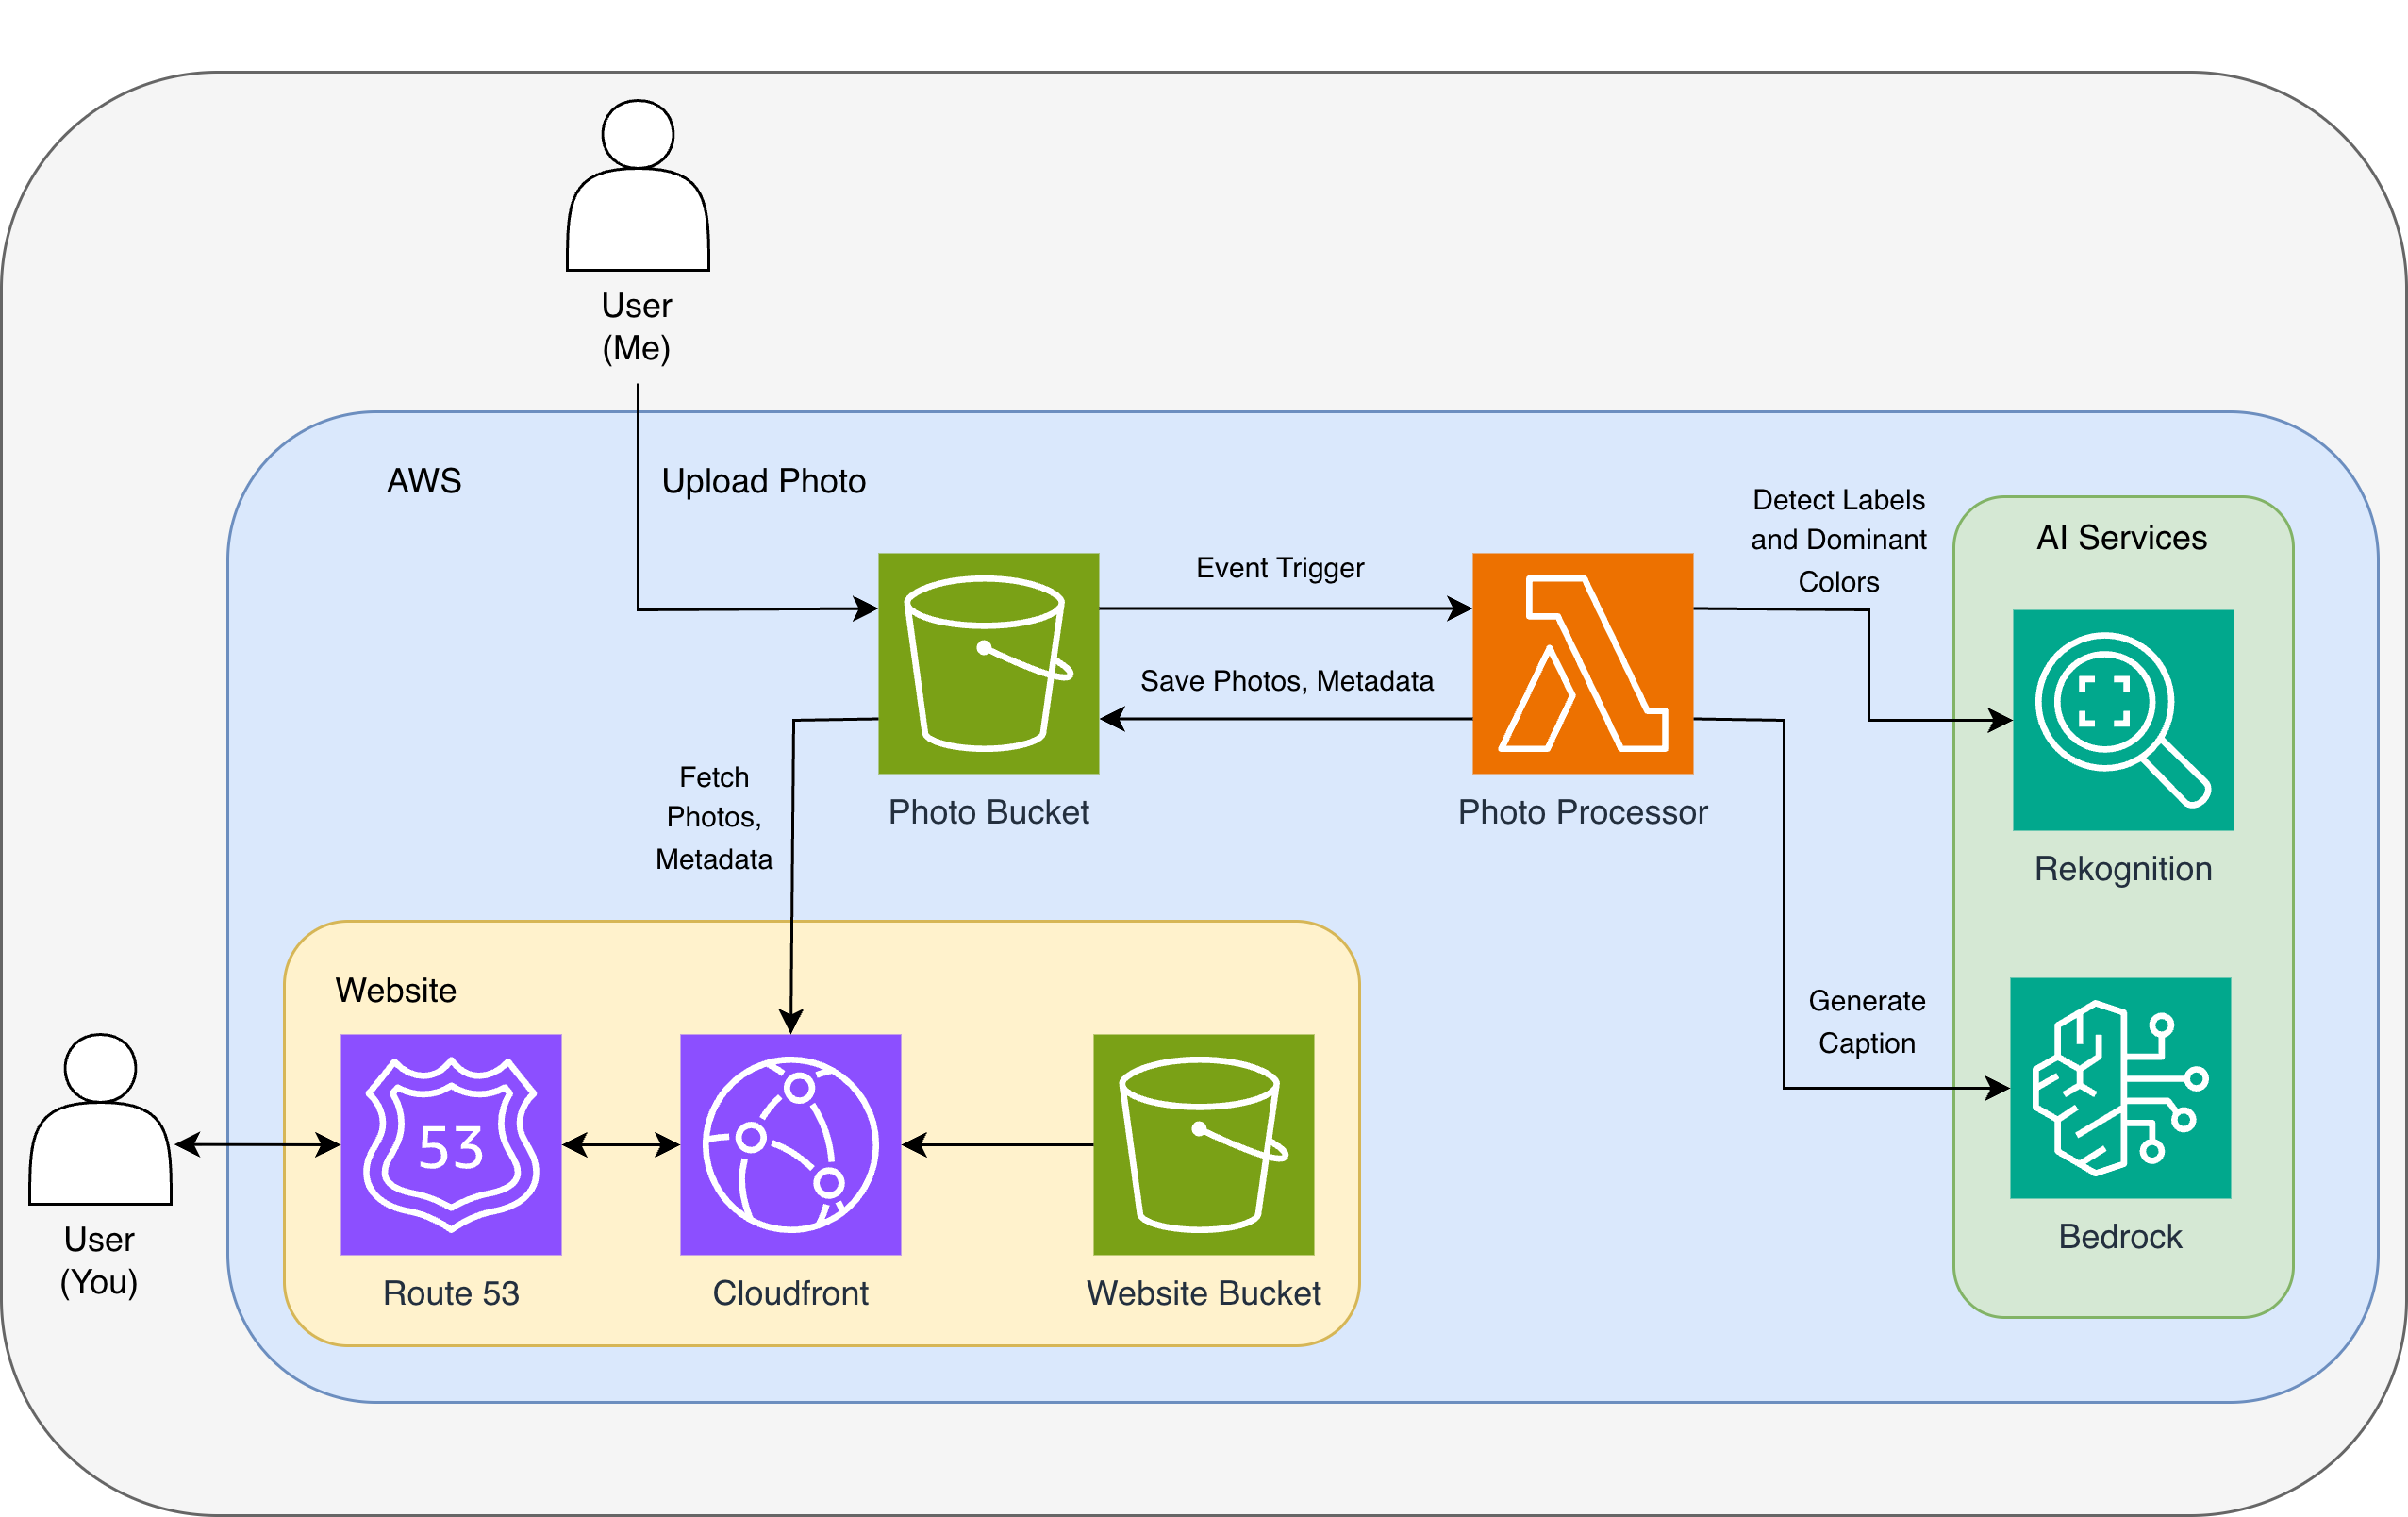Click the arrow between Cloudfront and Route 53

pos(618,1146)
